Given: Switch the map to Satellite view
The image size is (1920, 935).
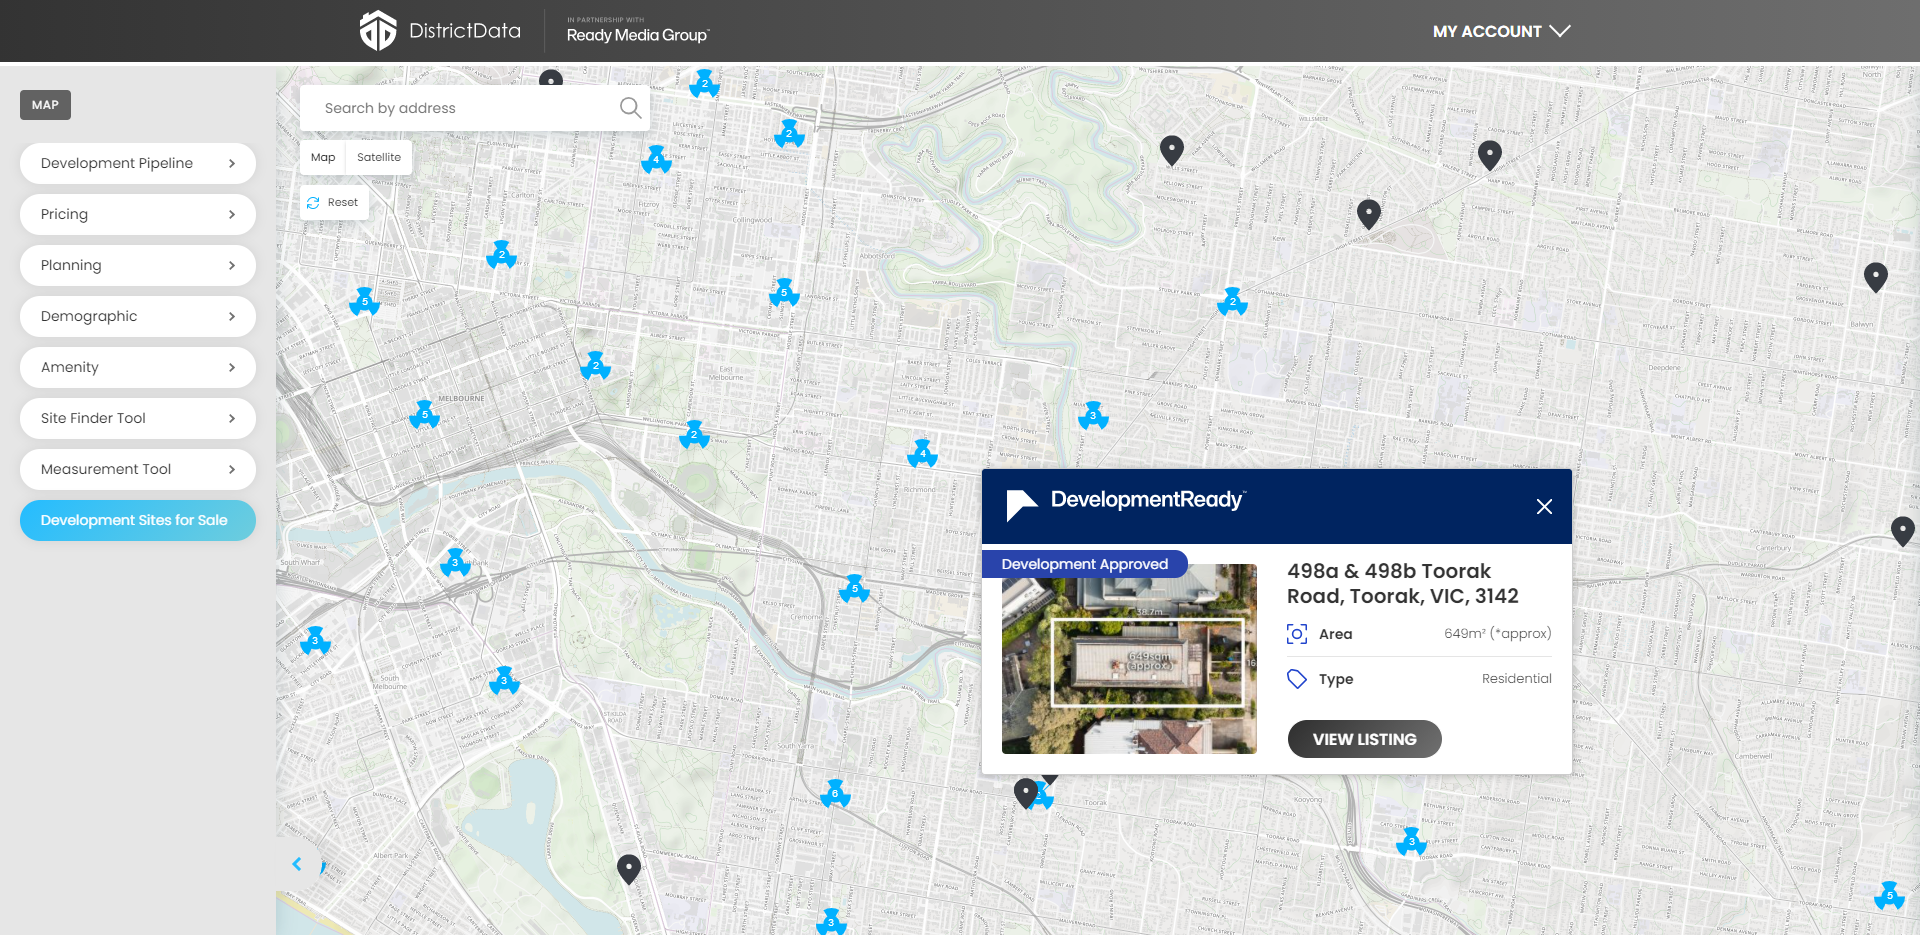Looking at the screenshot, I should coord(379,157).
